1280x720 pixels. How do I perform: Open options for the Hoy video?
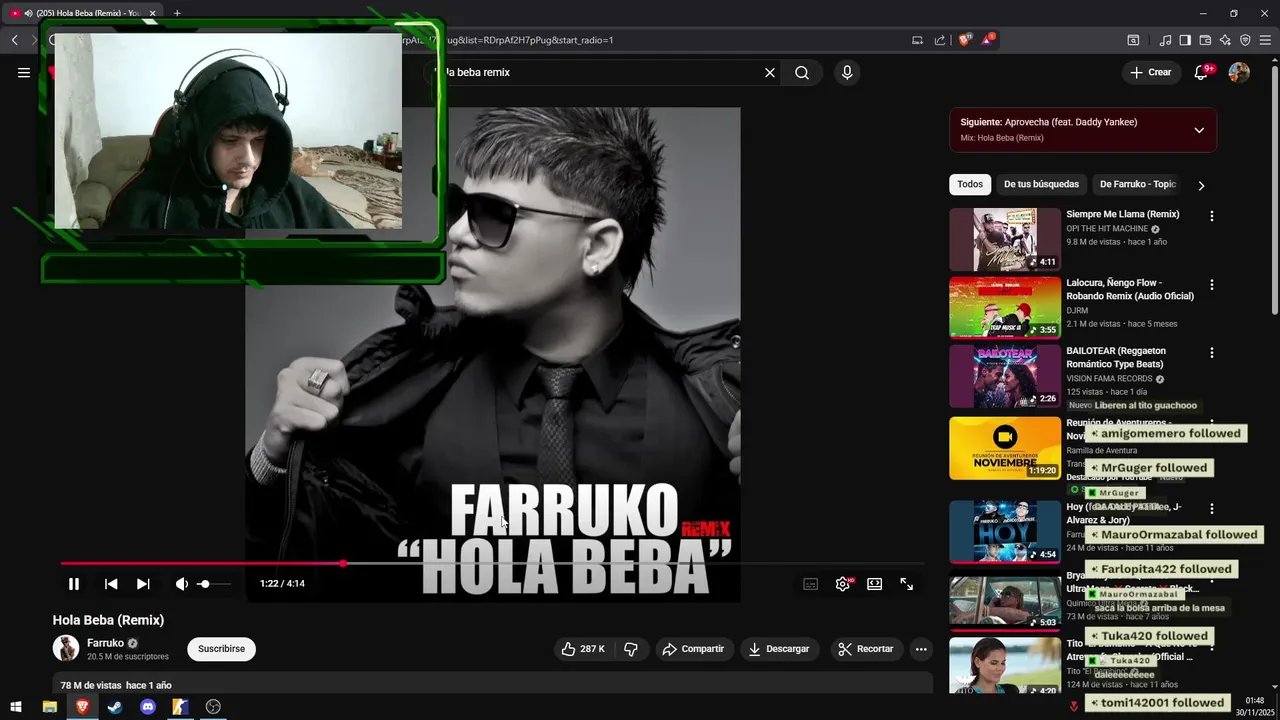(1212, 509)
